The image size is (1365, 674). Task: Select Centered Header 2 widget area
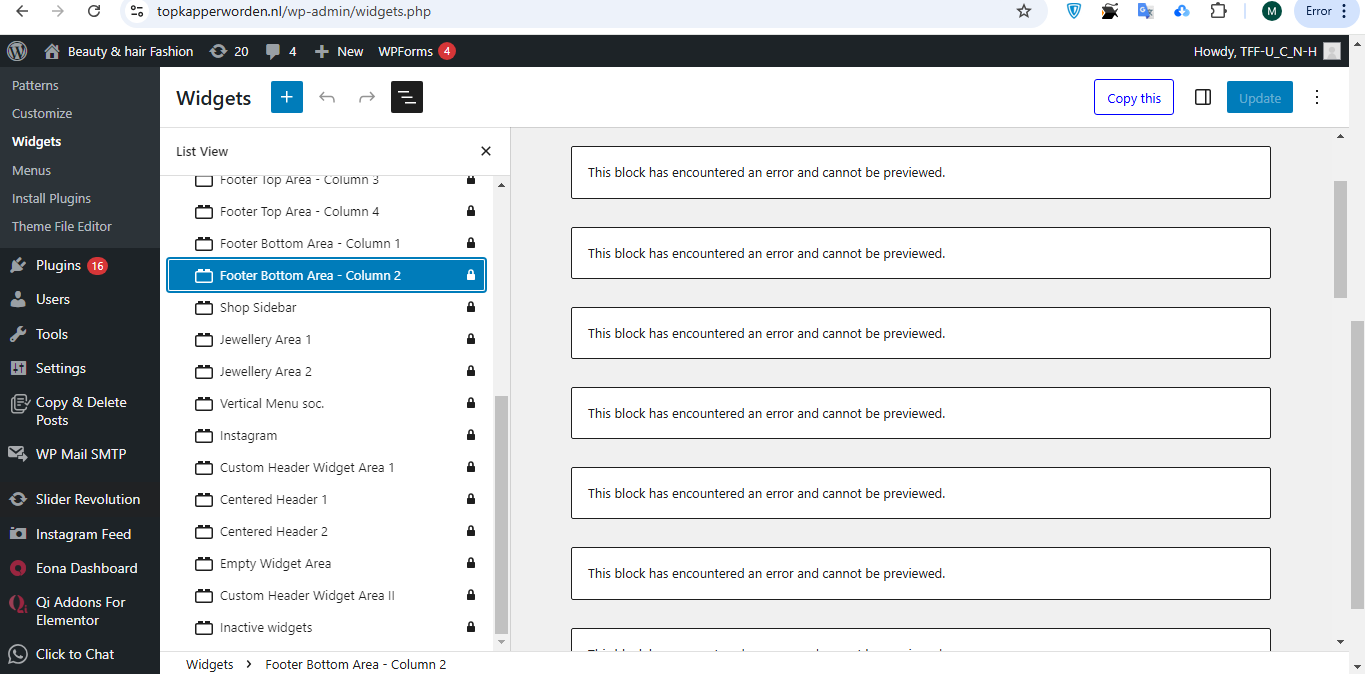pyautogui.click(x=327, y=531)
